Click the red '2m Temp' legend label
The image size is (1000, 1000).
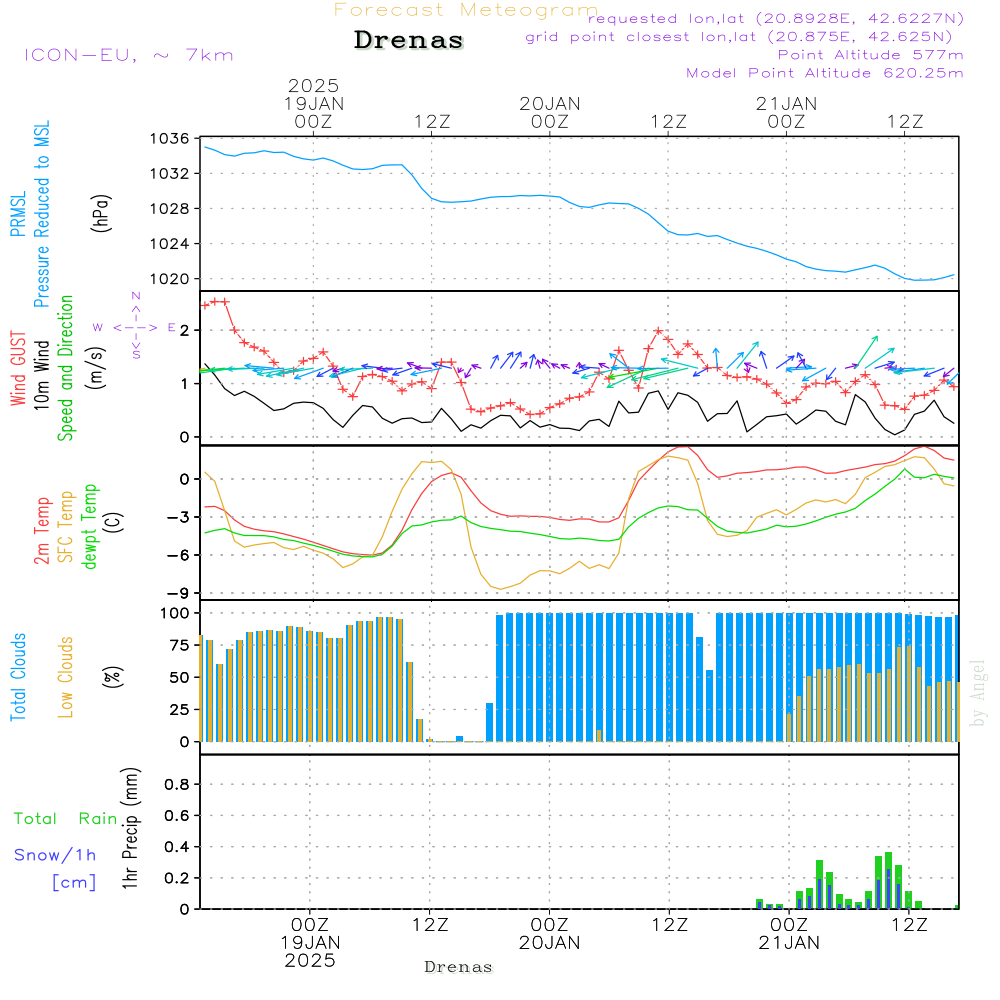(42, 531)
